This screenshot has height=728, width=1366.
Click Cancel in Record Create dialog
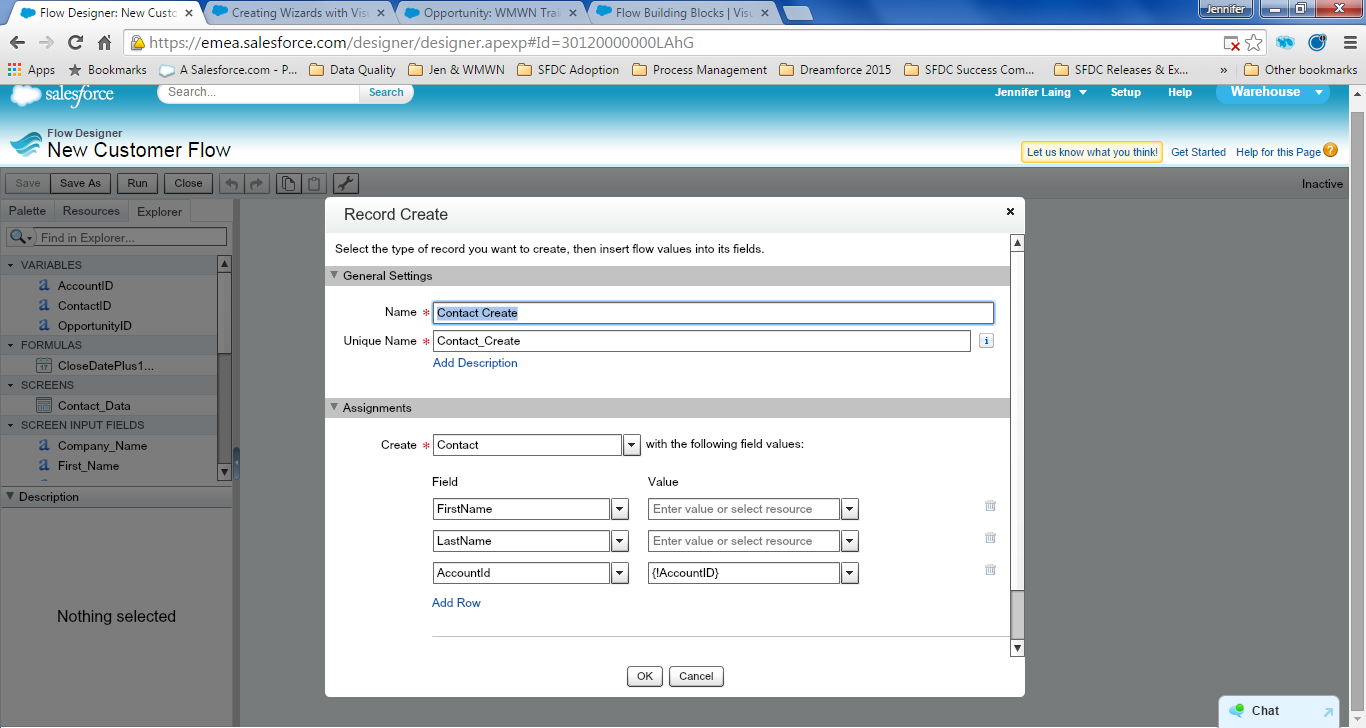[696, 676]
